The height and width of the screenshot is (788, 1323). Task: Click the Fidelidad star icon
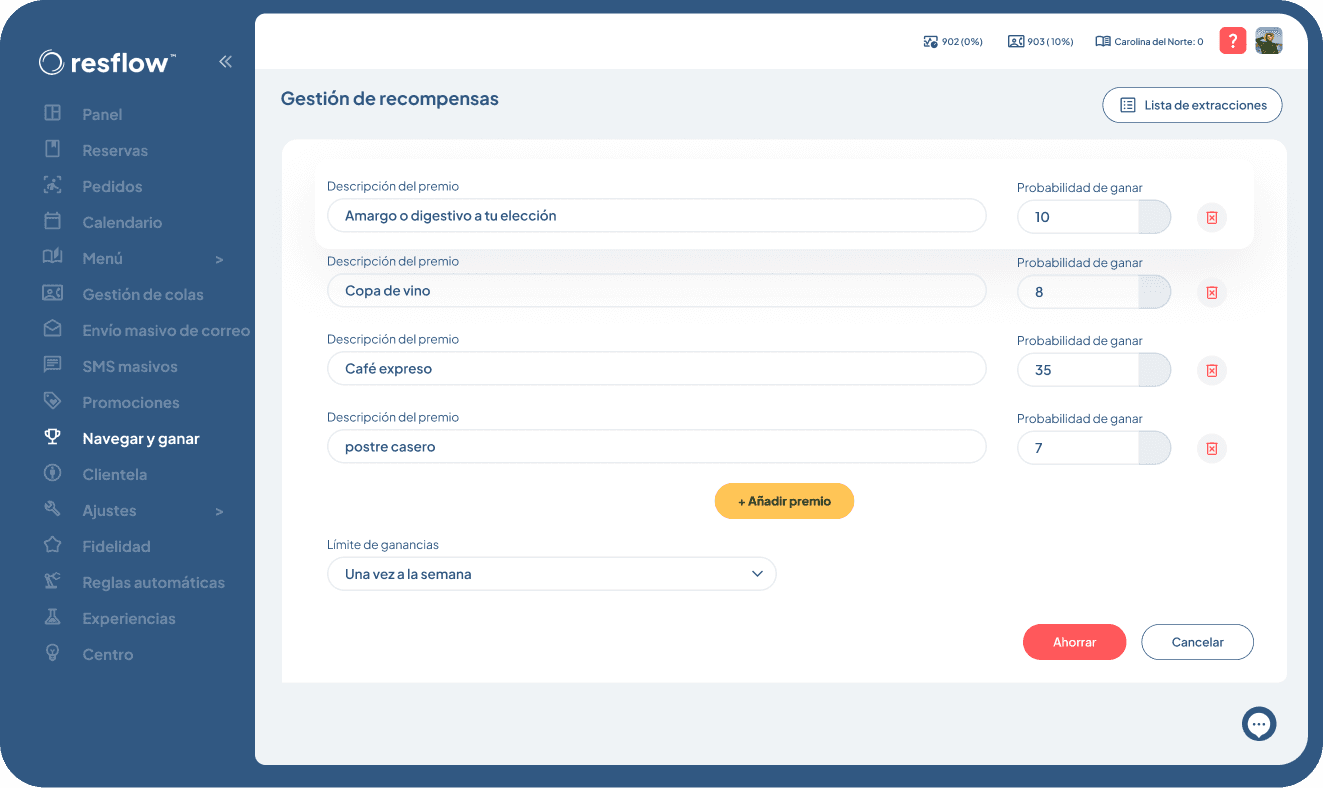pos(53,546)
